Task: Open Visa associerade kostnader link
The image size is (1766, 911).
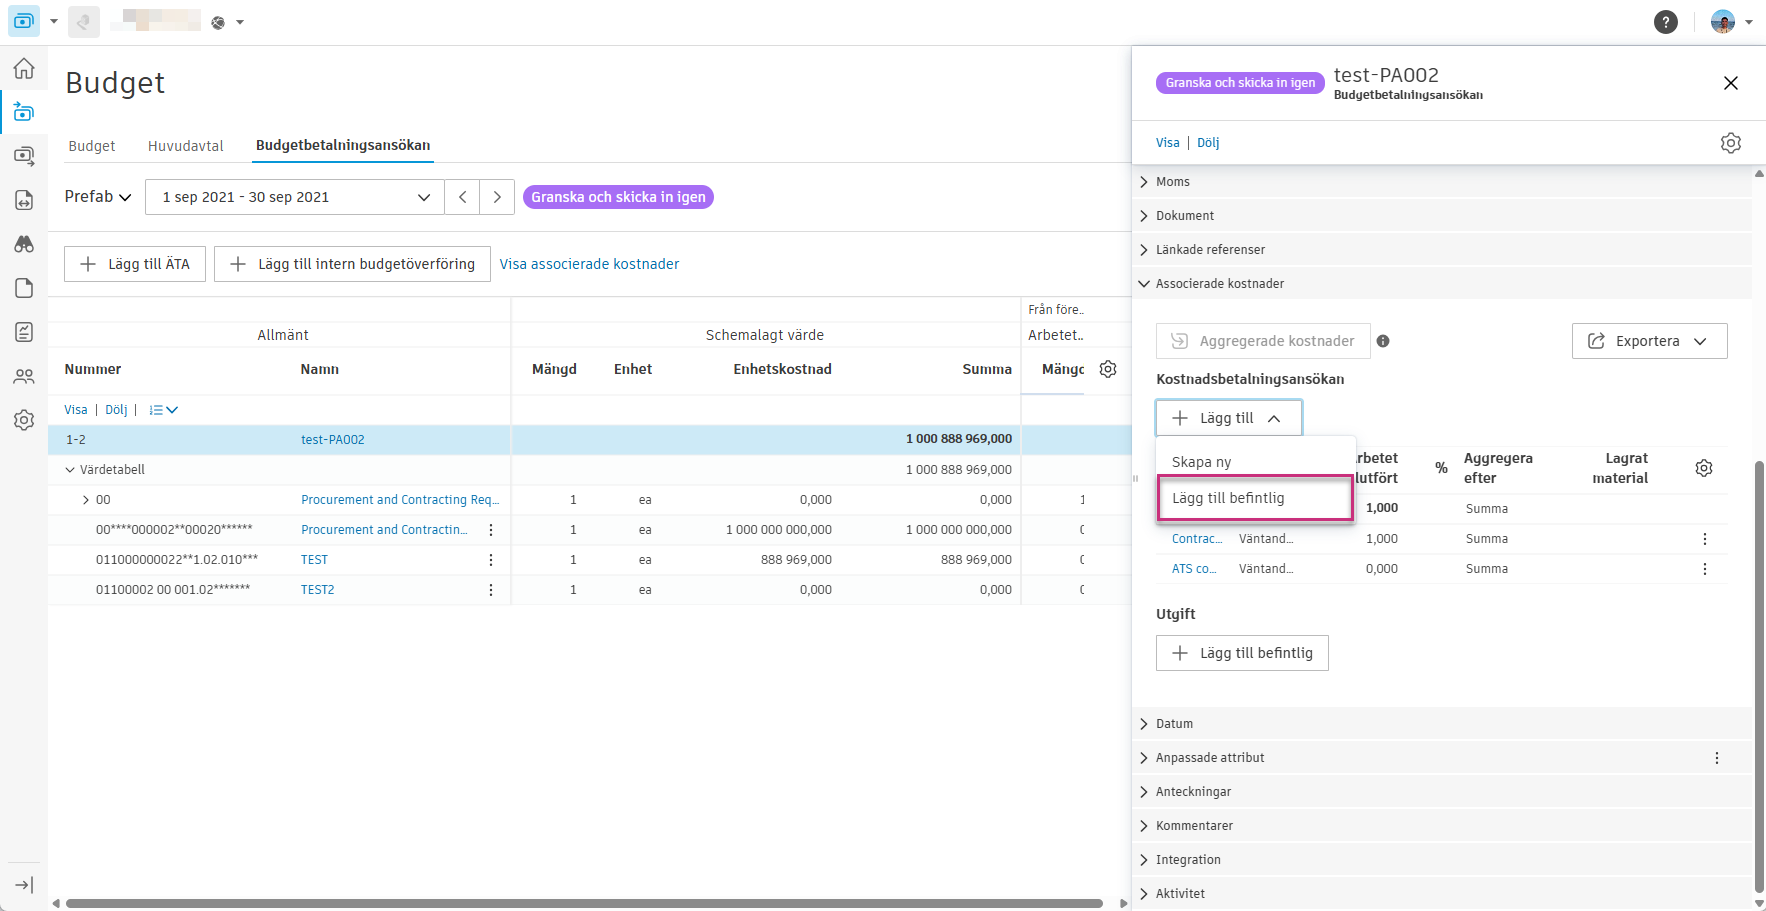Action: 589,264
